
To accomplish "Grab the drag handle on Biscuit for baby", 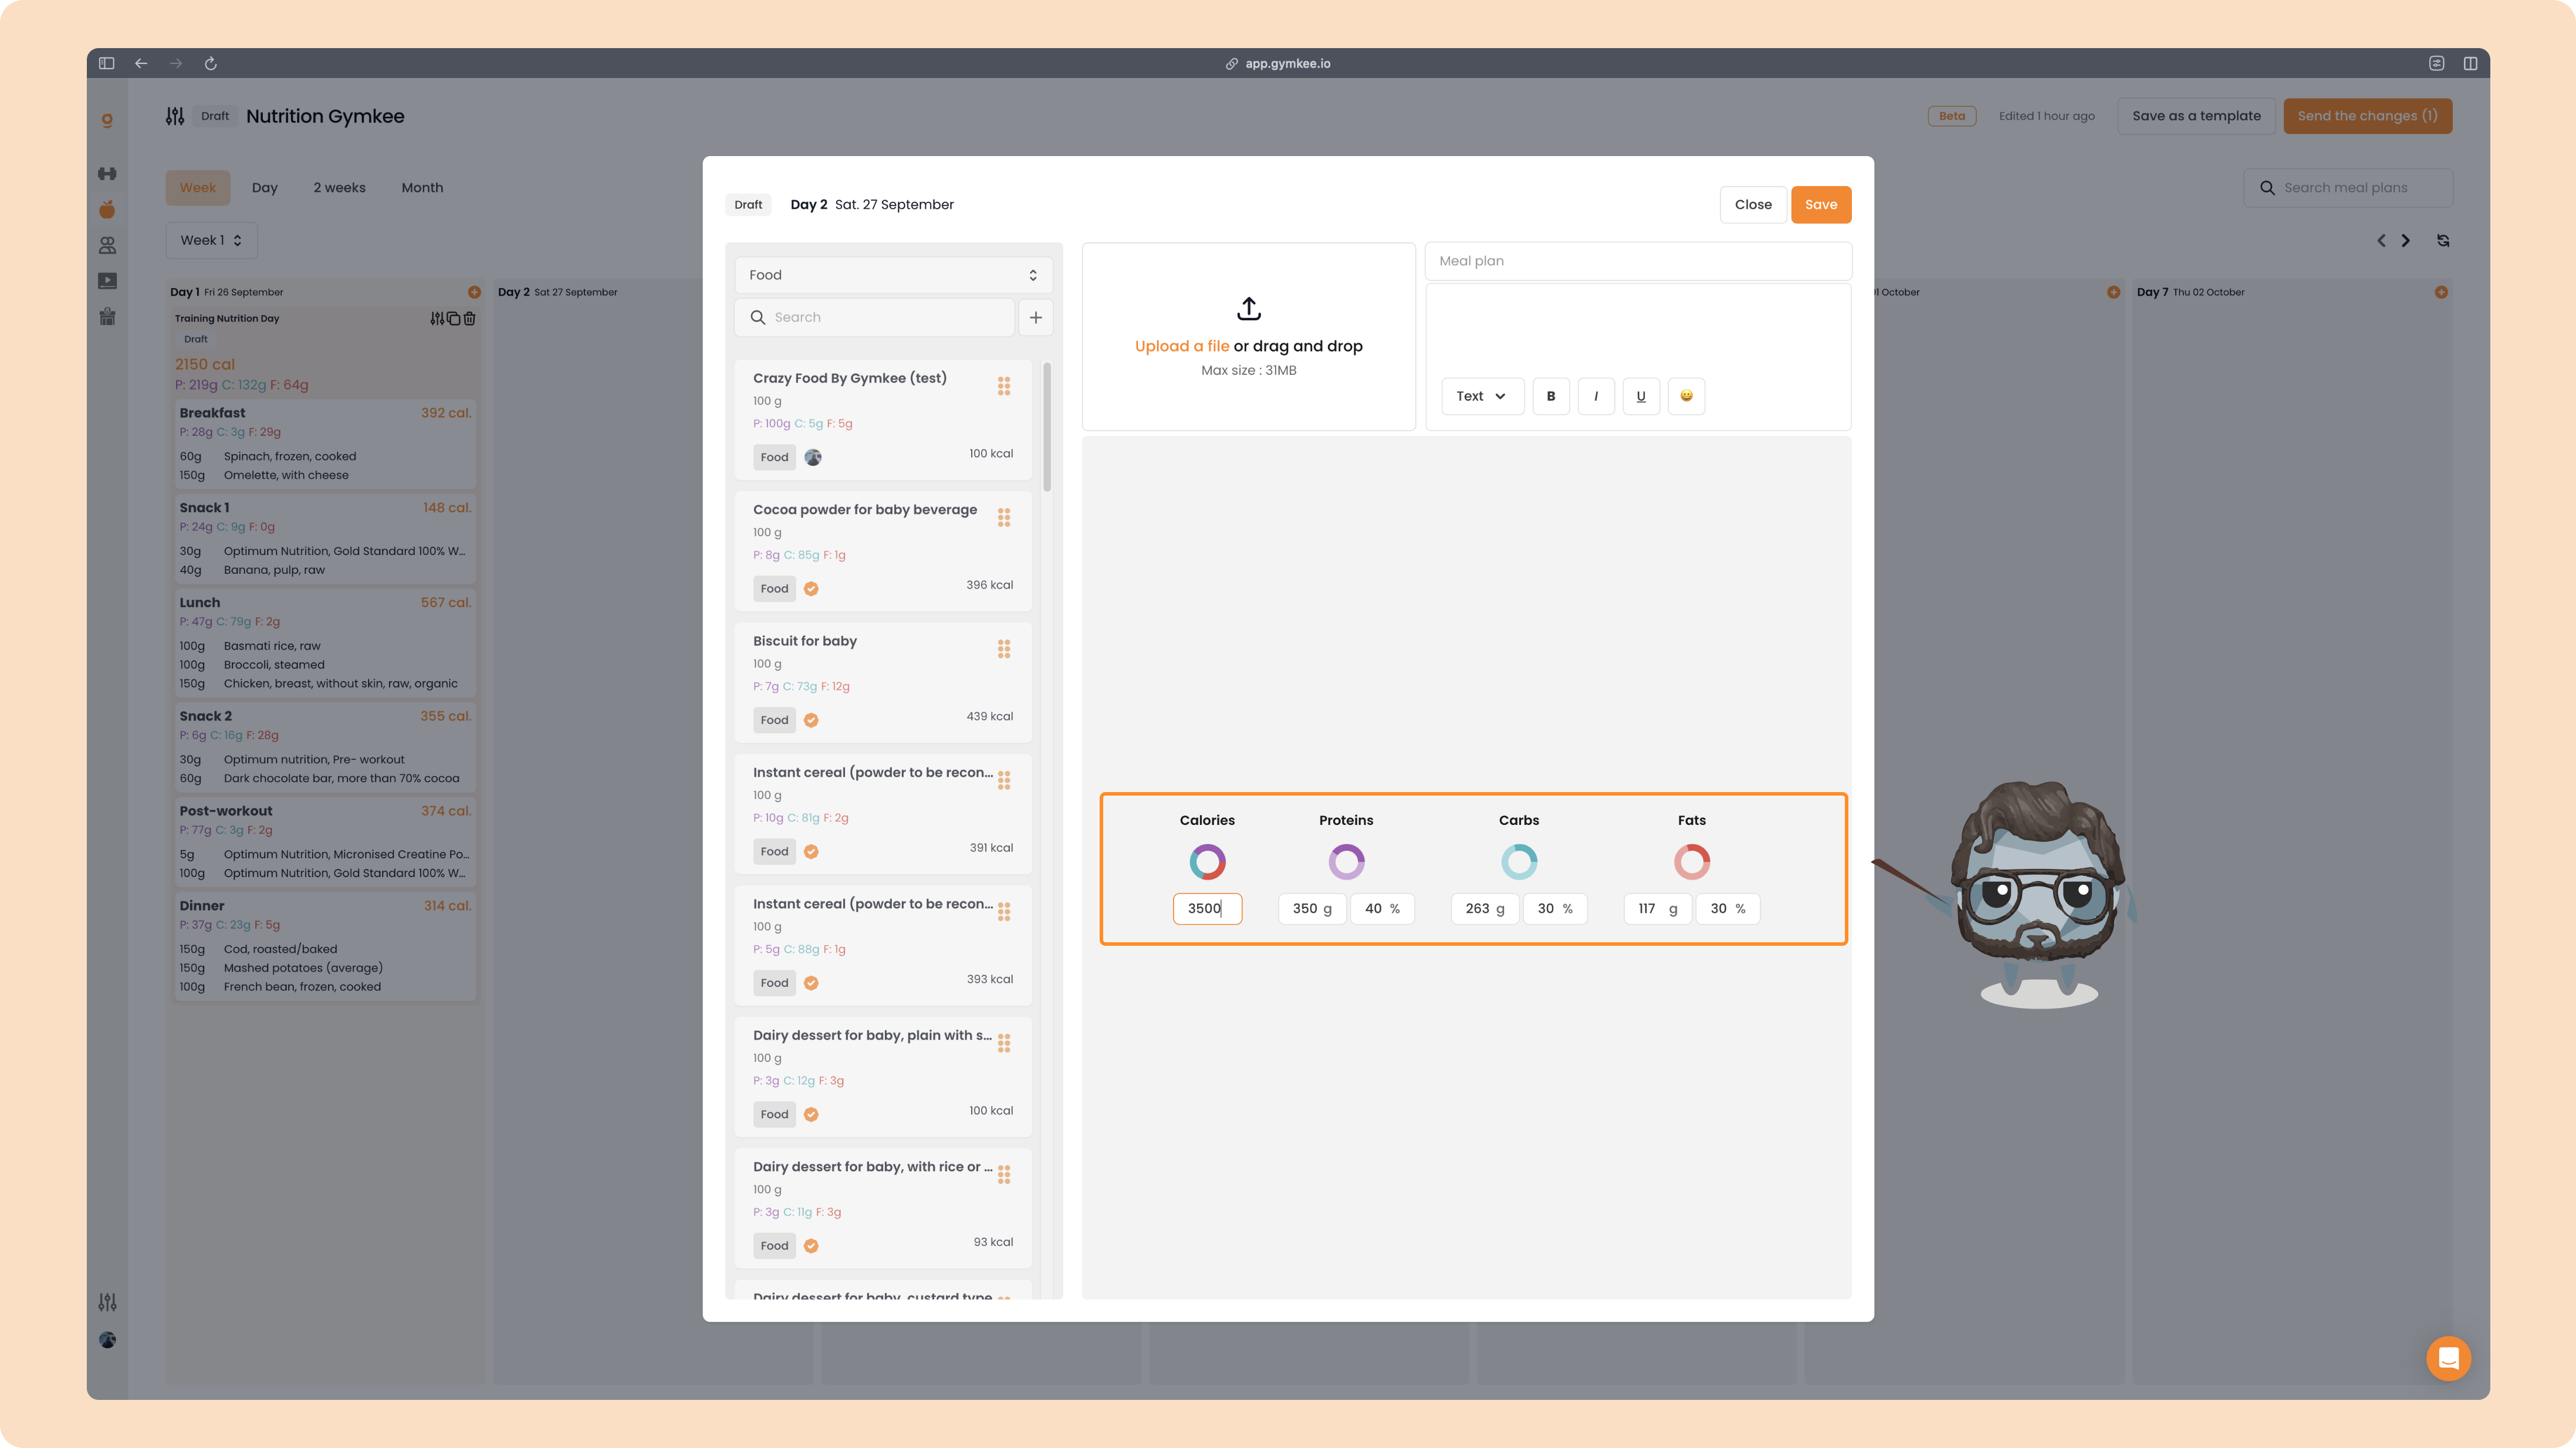I will [1003, 649].
